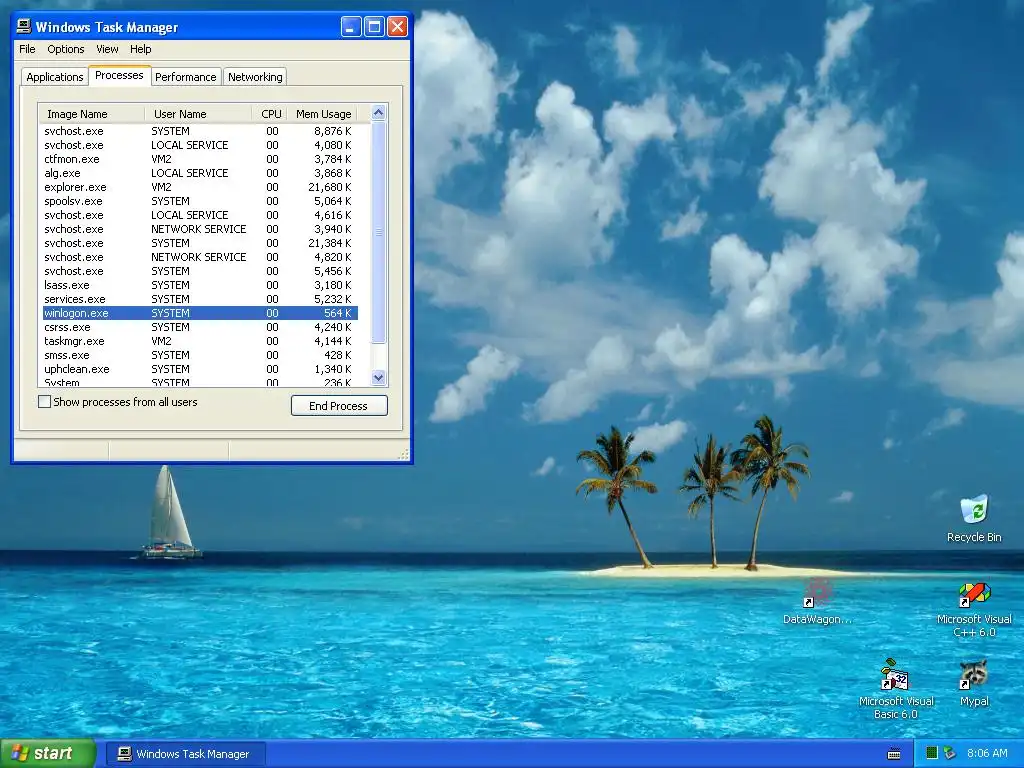
Task: Select the alg.exe process row
Action: [200, 173]
